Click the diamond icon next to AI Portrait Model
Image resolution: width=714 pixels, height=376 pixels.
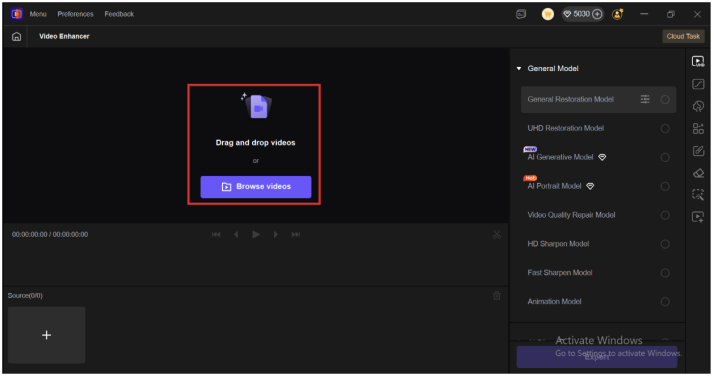[x=590, y=186]
